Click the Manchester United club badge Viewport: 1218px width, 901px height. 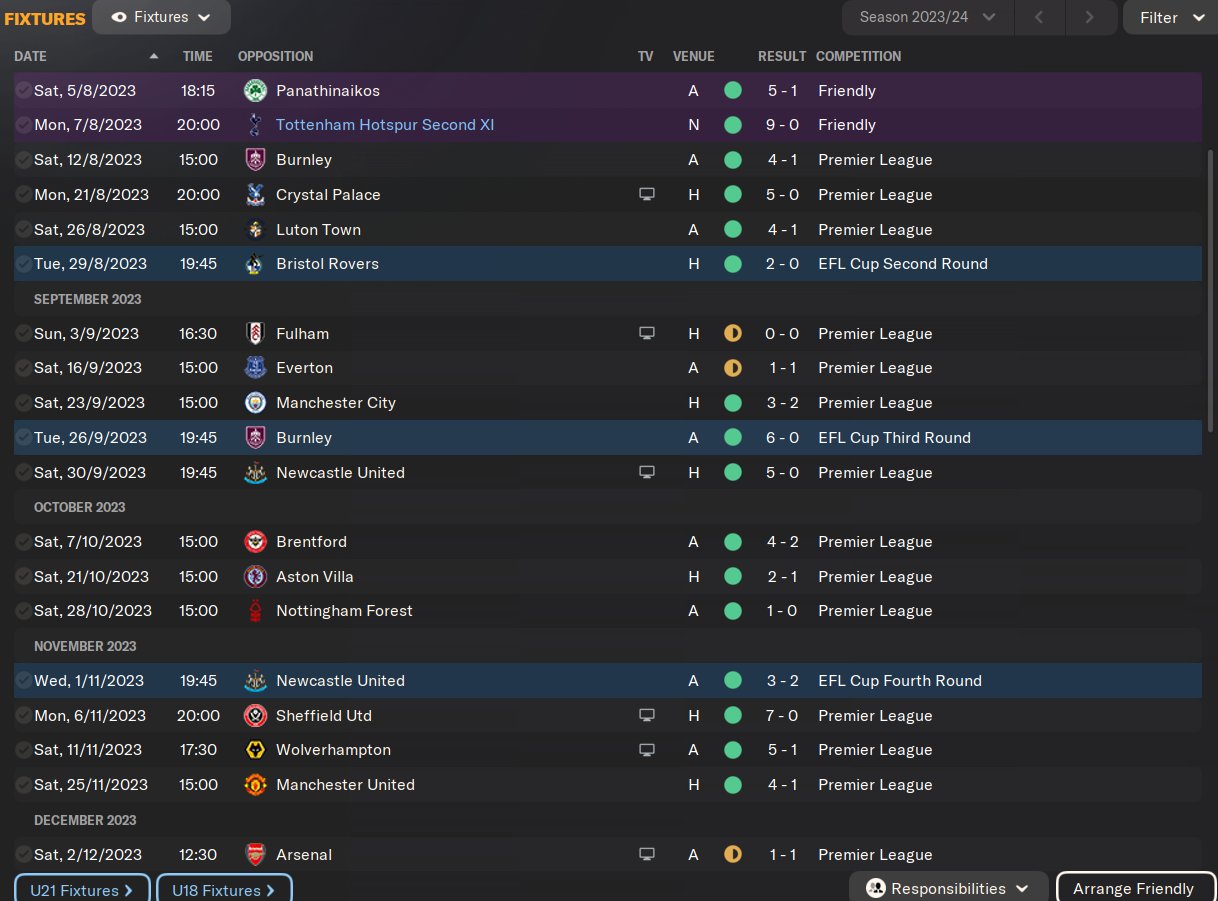255,785
